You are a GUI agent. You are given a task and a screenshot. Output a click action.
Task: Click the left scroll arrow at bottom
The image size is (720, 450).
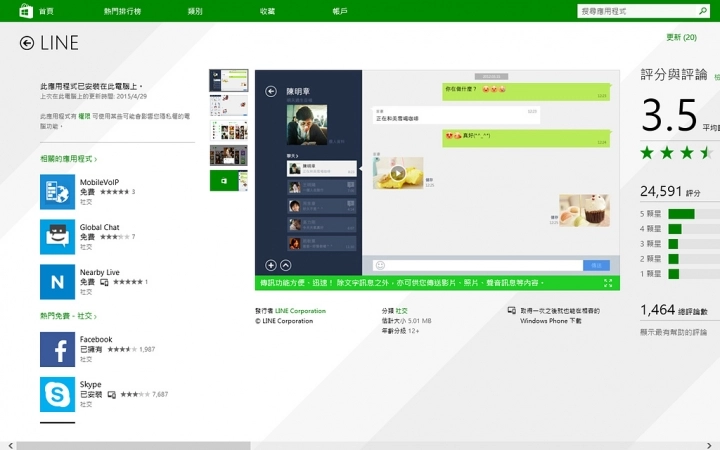[x=11, y=446]
